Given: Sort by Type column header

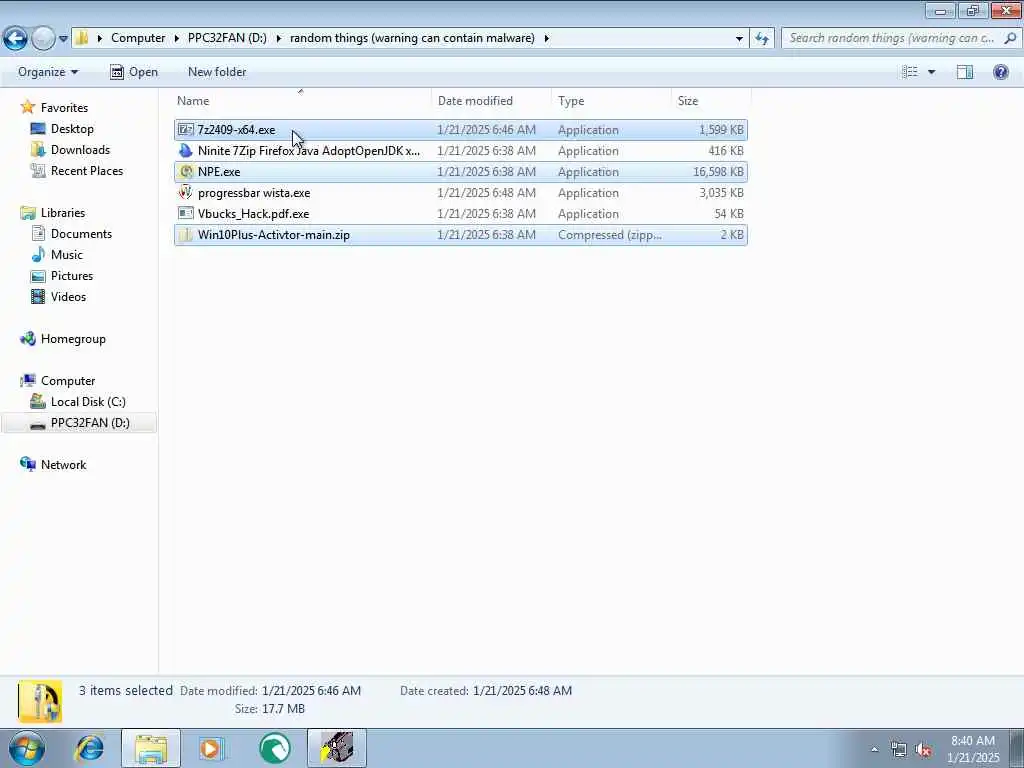Looking at the screenshot, I should coord(611,101).
